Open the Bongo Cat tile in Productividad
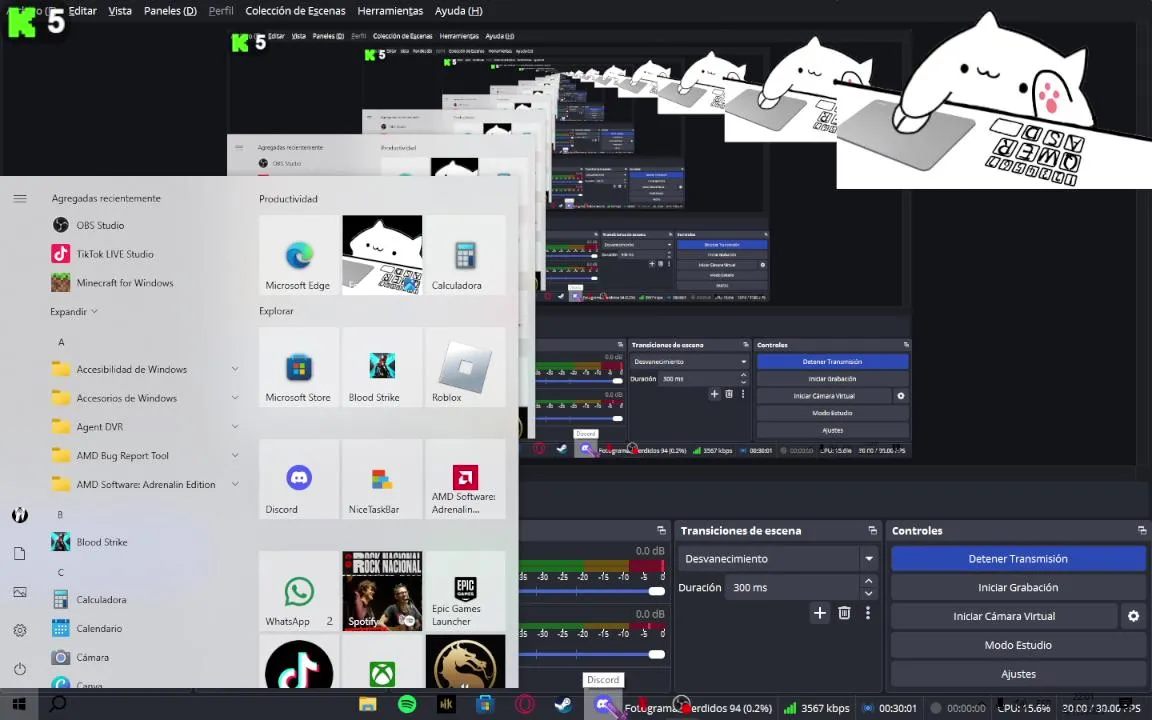This screenshot has height=720, width=1152. click(x=382, y=255)
